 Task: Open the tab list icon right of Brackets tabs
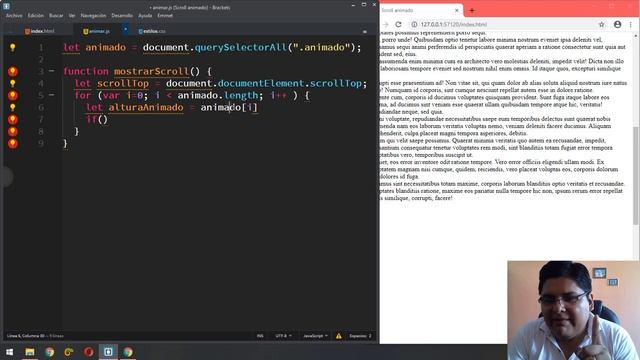(364, 31)
